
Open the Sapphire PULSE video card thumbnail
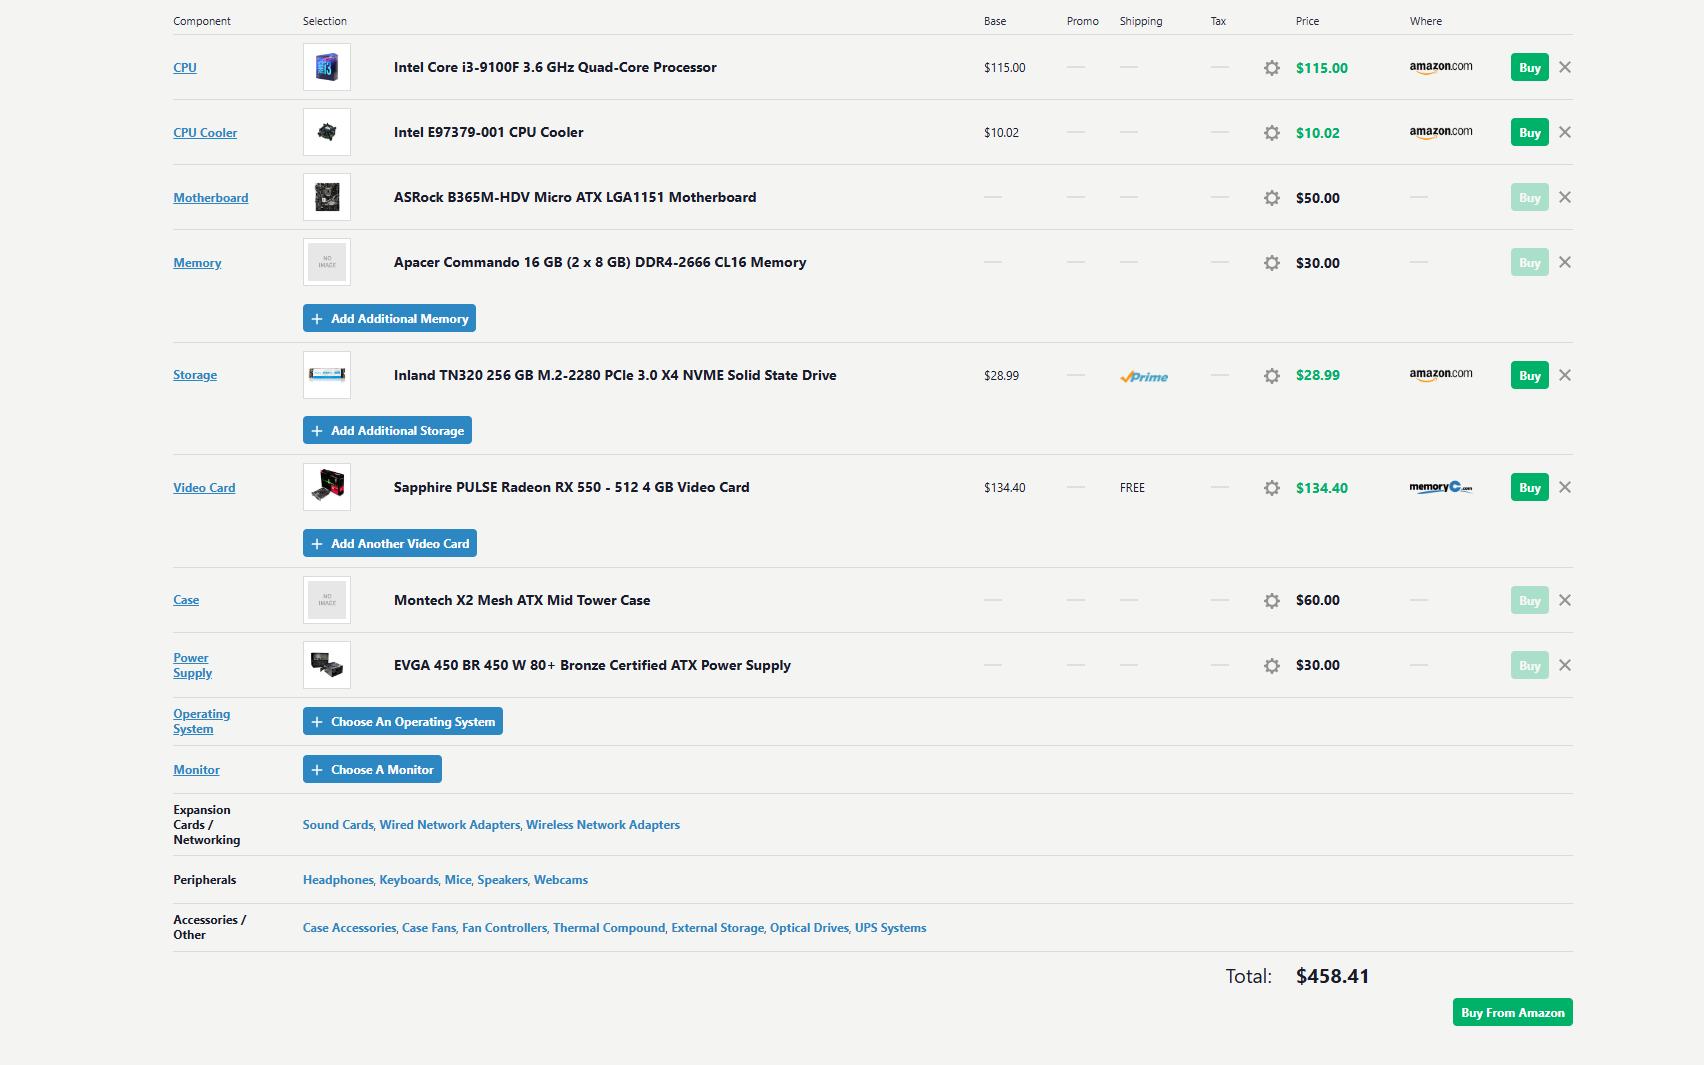327,487
